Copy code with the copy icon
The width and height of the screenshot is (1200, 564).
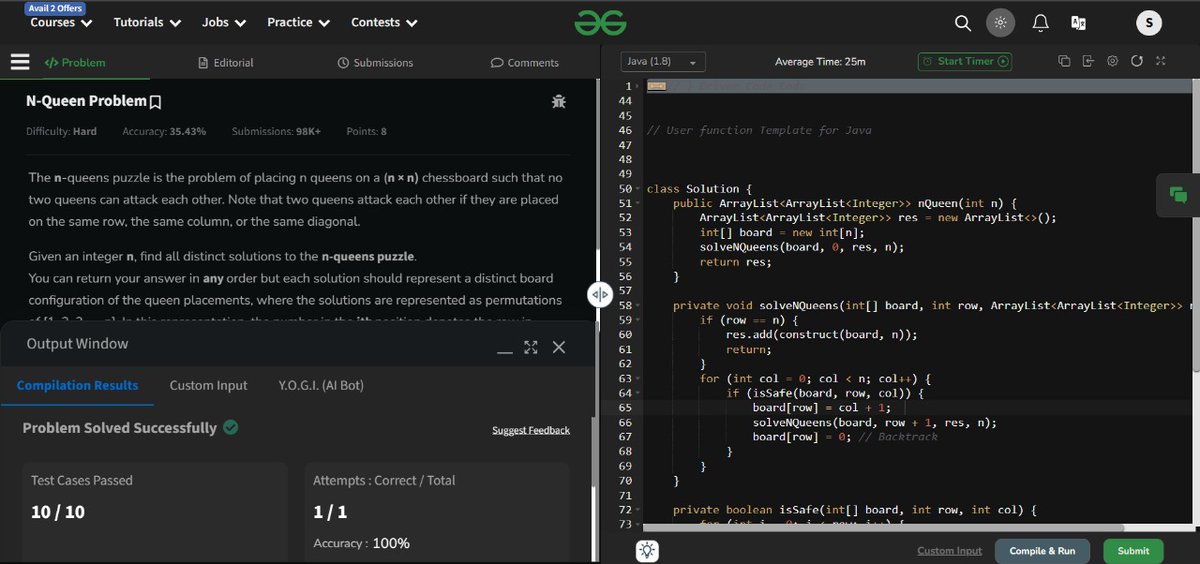(1064, 61)
